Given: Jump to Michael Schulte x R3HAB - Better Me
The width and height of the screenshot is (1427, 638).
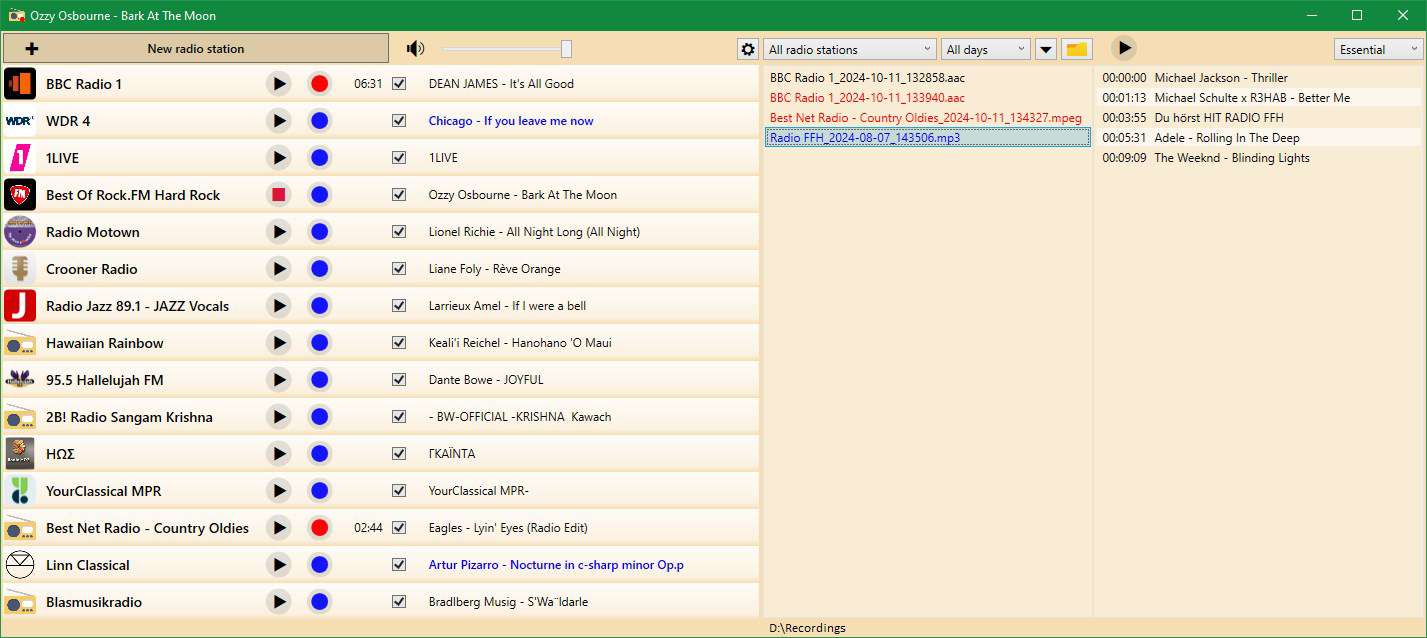Looking at the screenshot, I should [x=1258, y=98].
